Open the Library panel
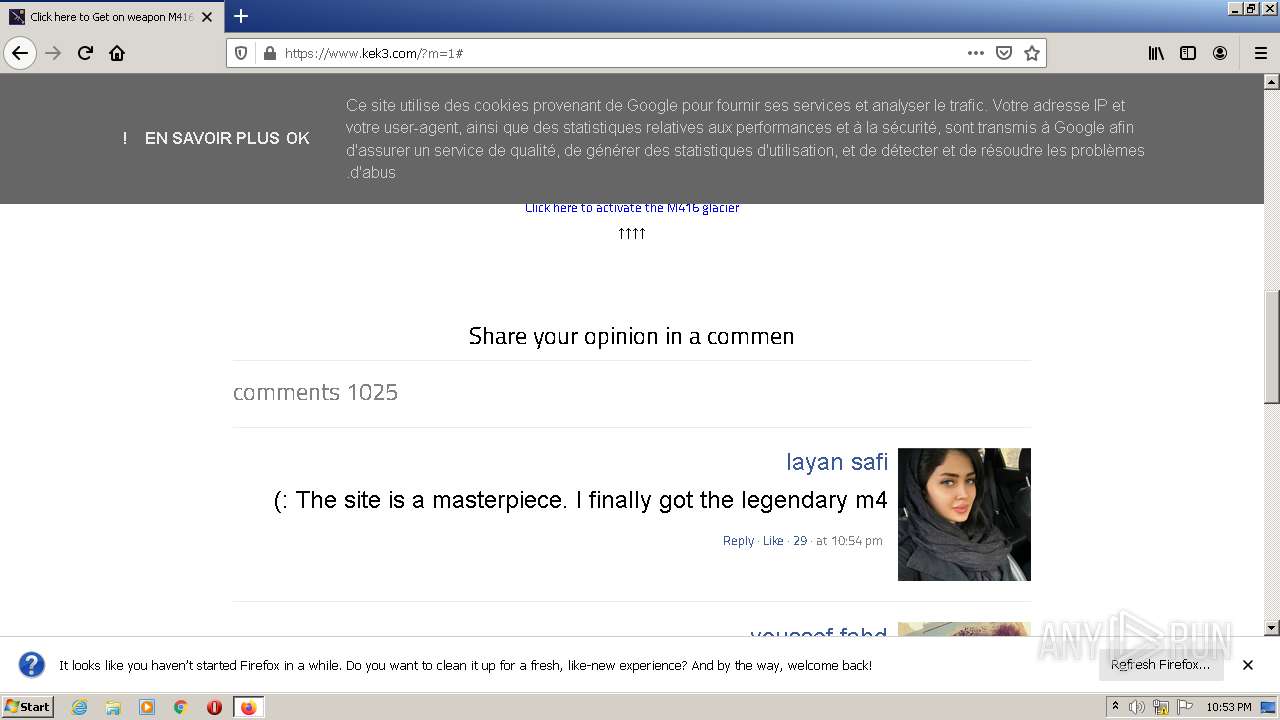Image resolution: width=1280 pixels, height=720 pixels. [1156, 53]
